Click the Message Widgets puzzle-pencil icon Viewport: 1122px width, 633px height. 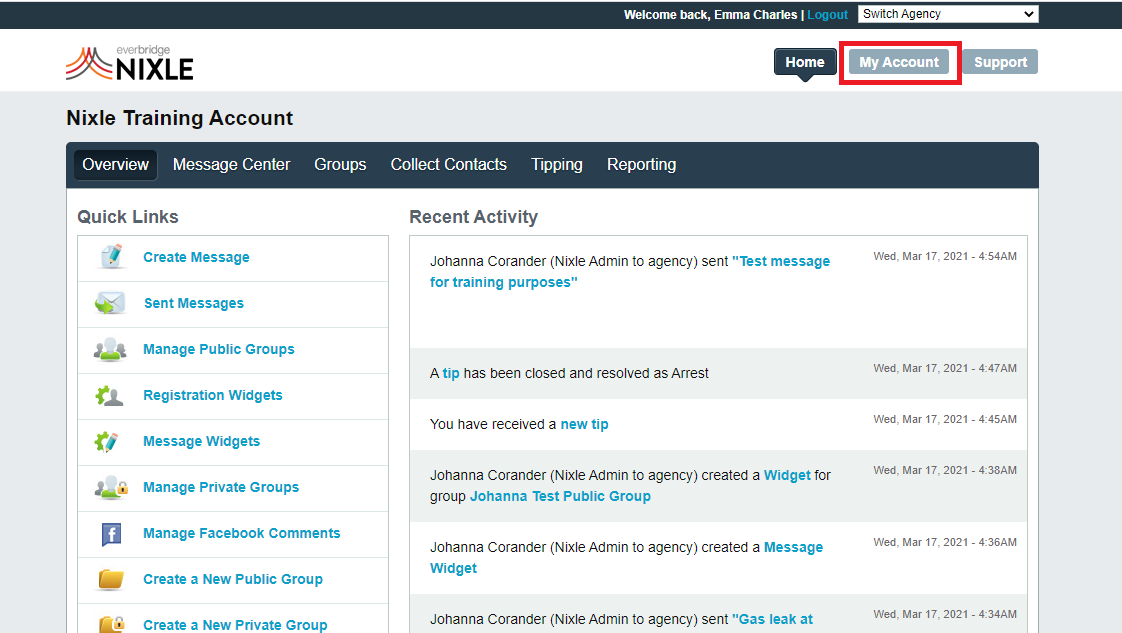pos(108,441)
